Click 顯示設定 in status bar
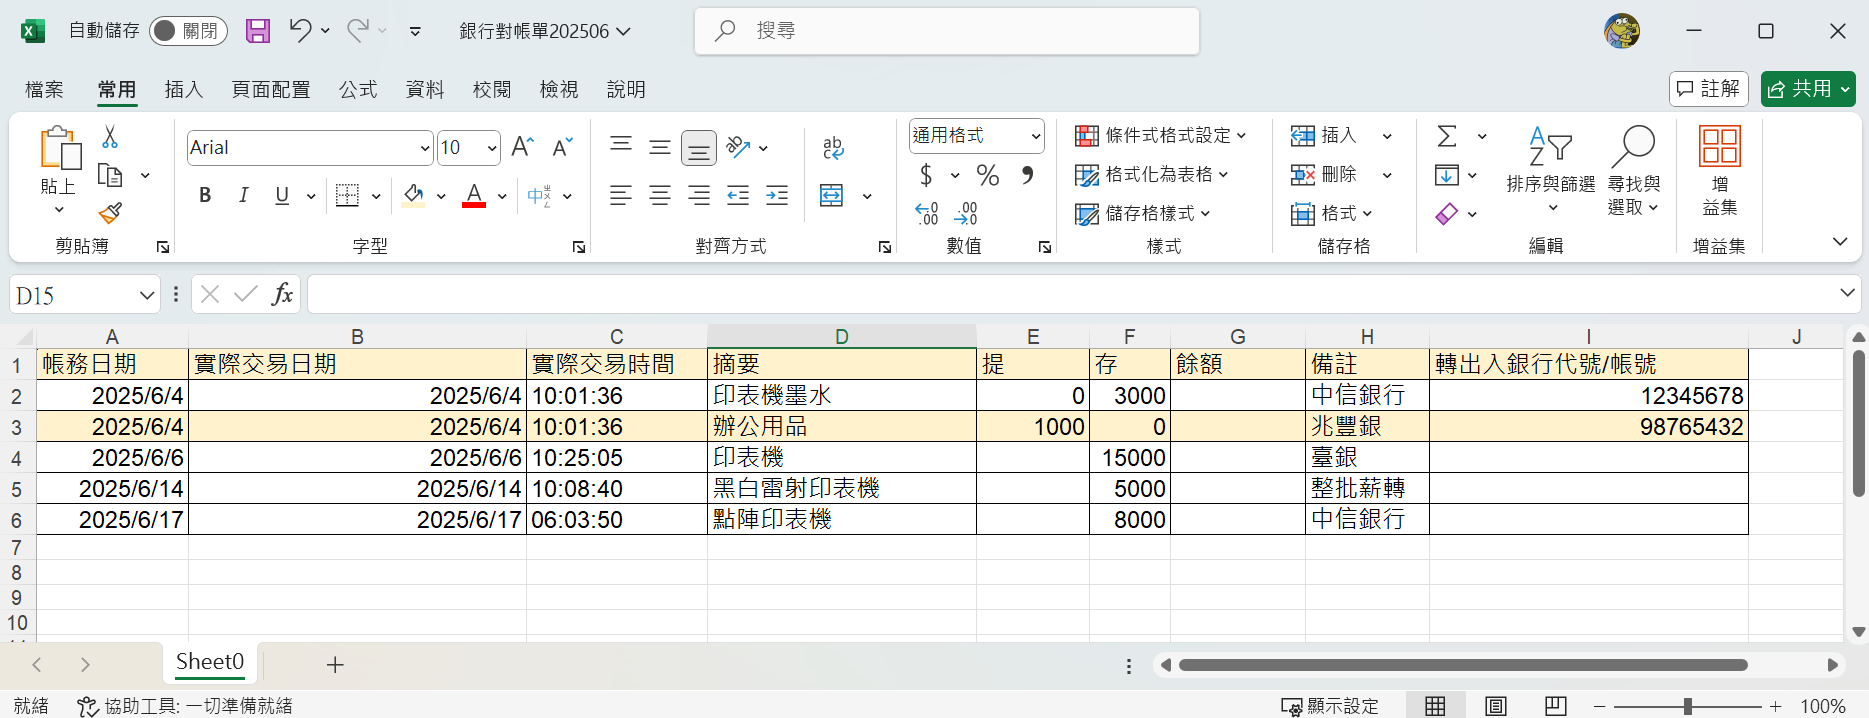This screenshot has width=1869, height=718. click(x=1330, y=706)
